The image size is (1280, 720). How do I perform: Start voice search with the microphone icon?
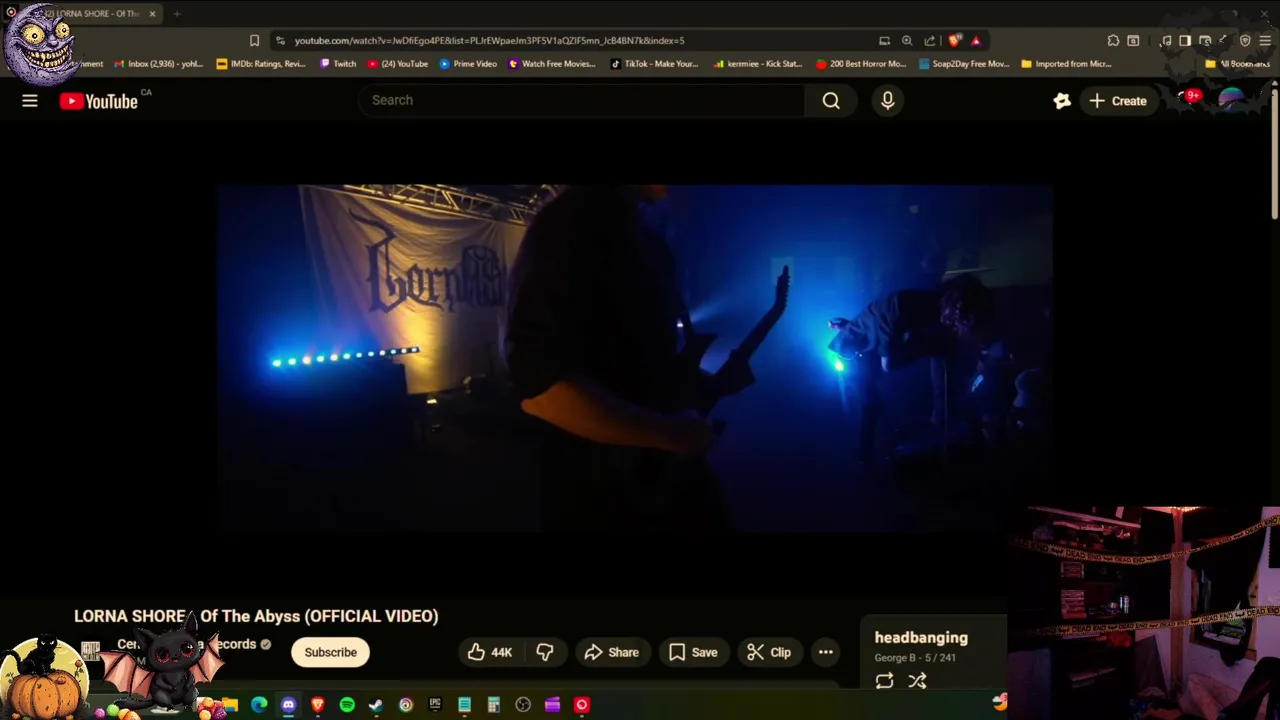(x=887, y=100)
